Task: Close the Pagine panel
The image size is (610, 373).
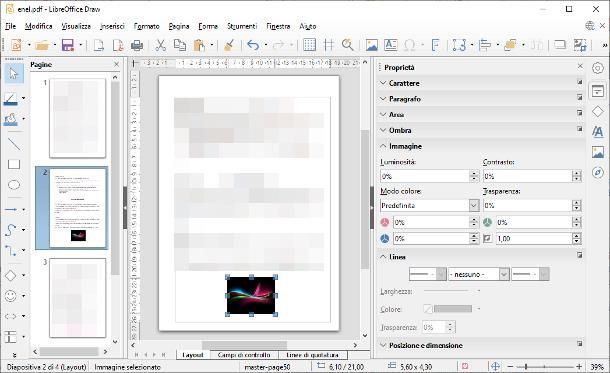Action: [116, 65]
